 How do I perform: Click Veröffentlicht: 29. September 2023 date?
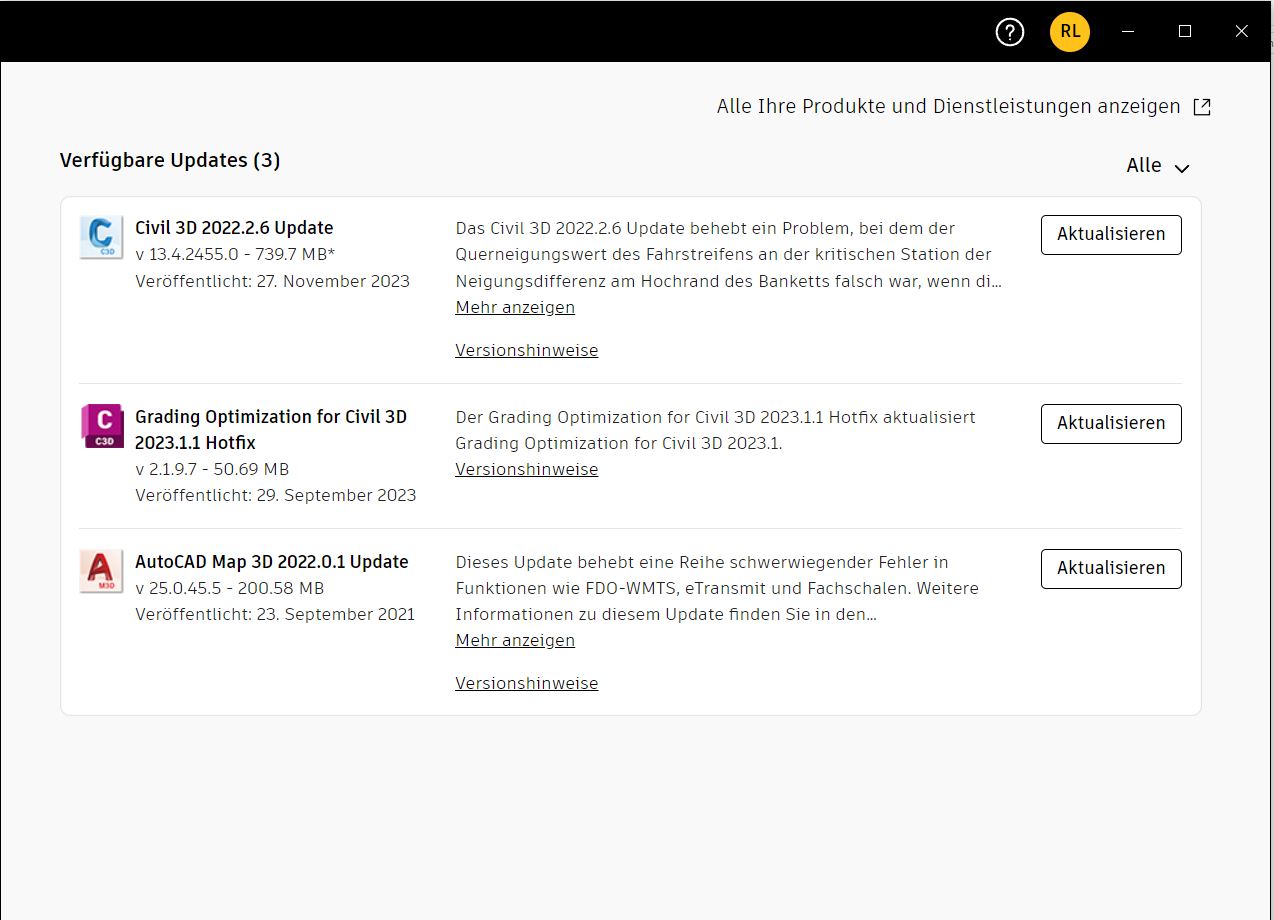pyautogui.click(x=276, y=496)
